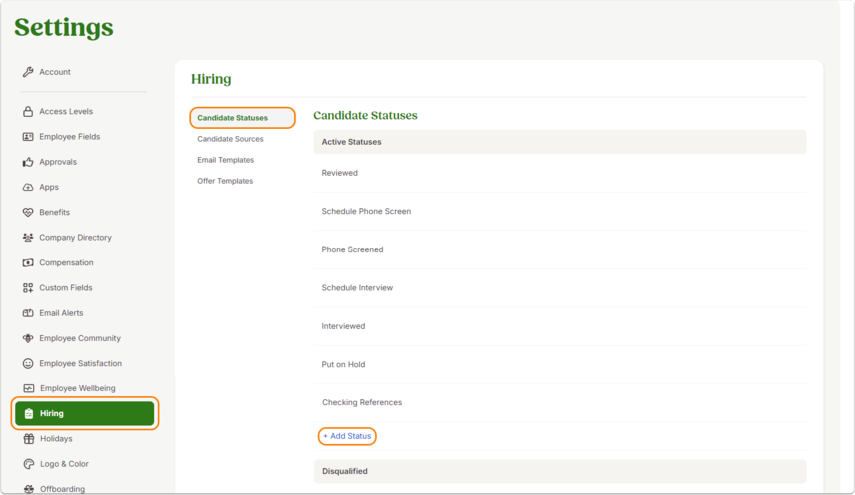Click the Employee Community icon

pyautogui.click(x=28, y=338)
